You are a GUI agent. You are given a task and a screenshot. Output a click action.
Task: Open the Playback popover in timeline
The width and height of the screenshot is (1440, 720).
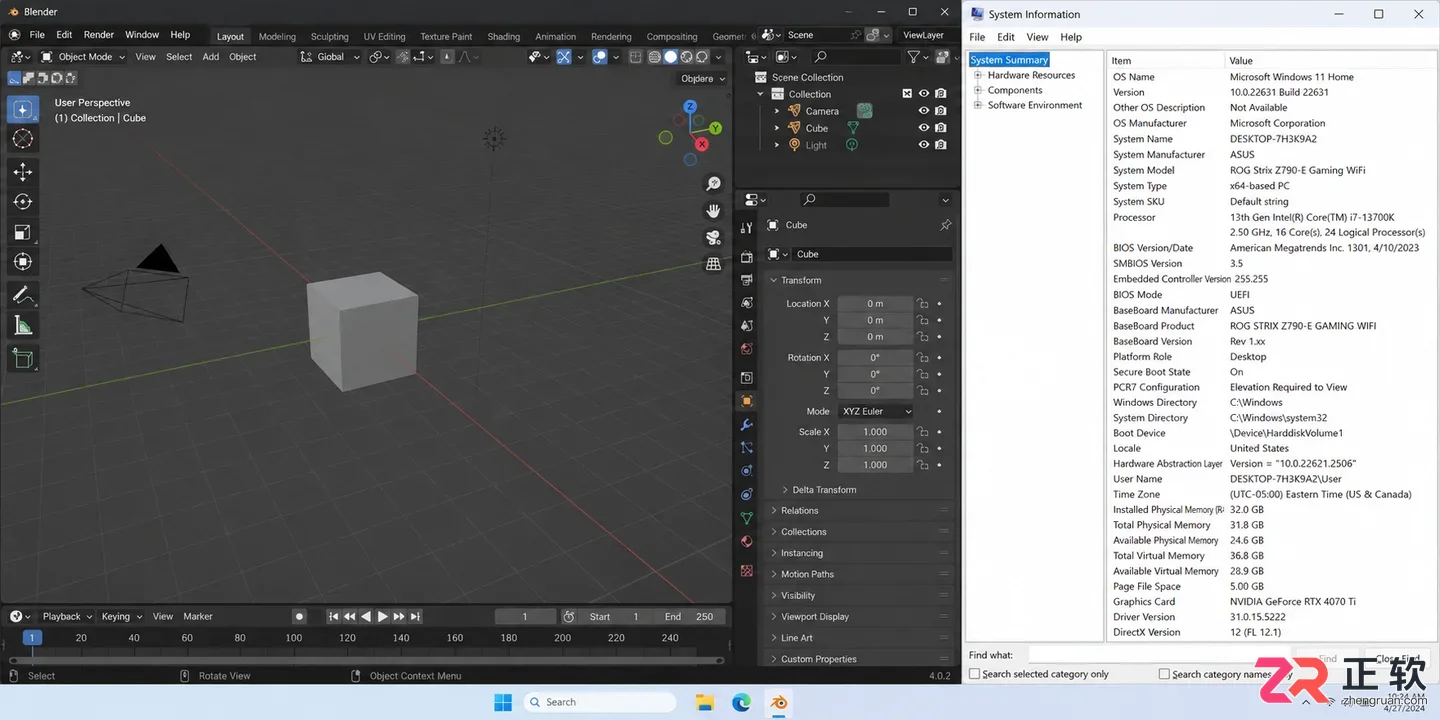pyautogui.click(x=67, y=617)
